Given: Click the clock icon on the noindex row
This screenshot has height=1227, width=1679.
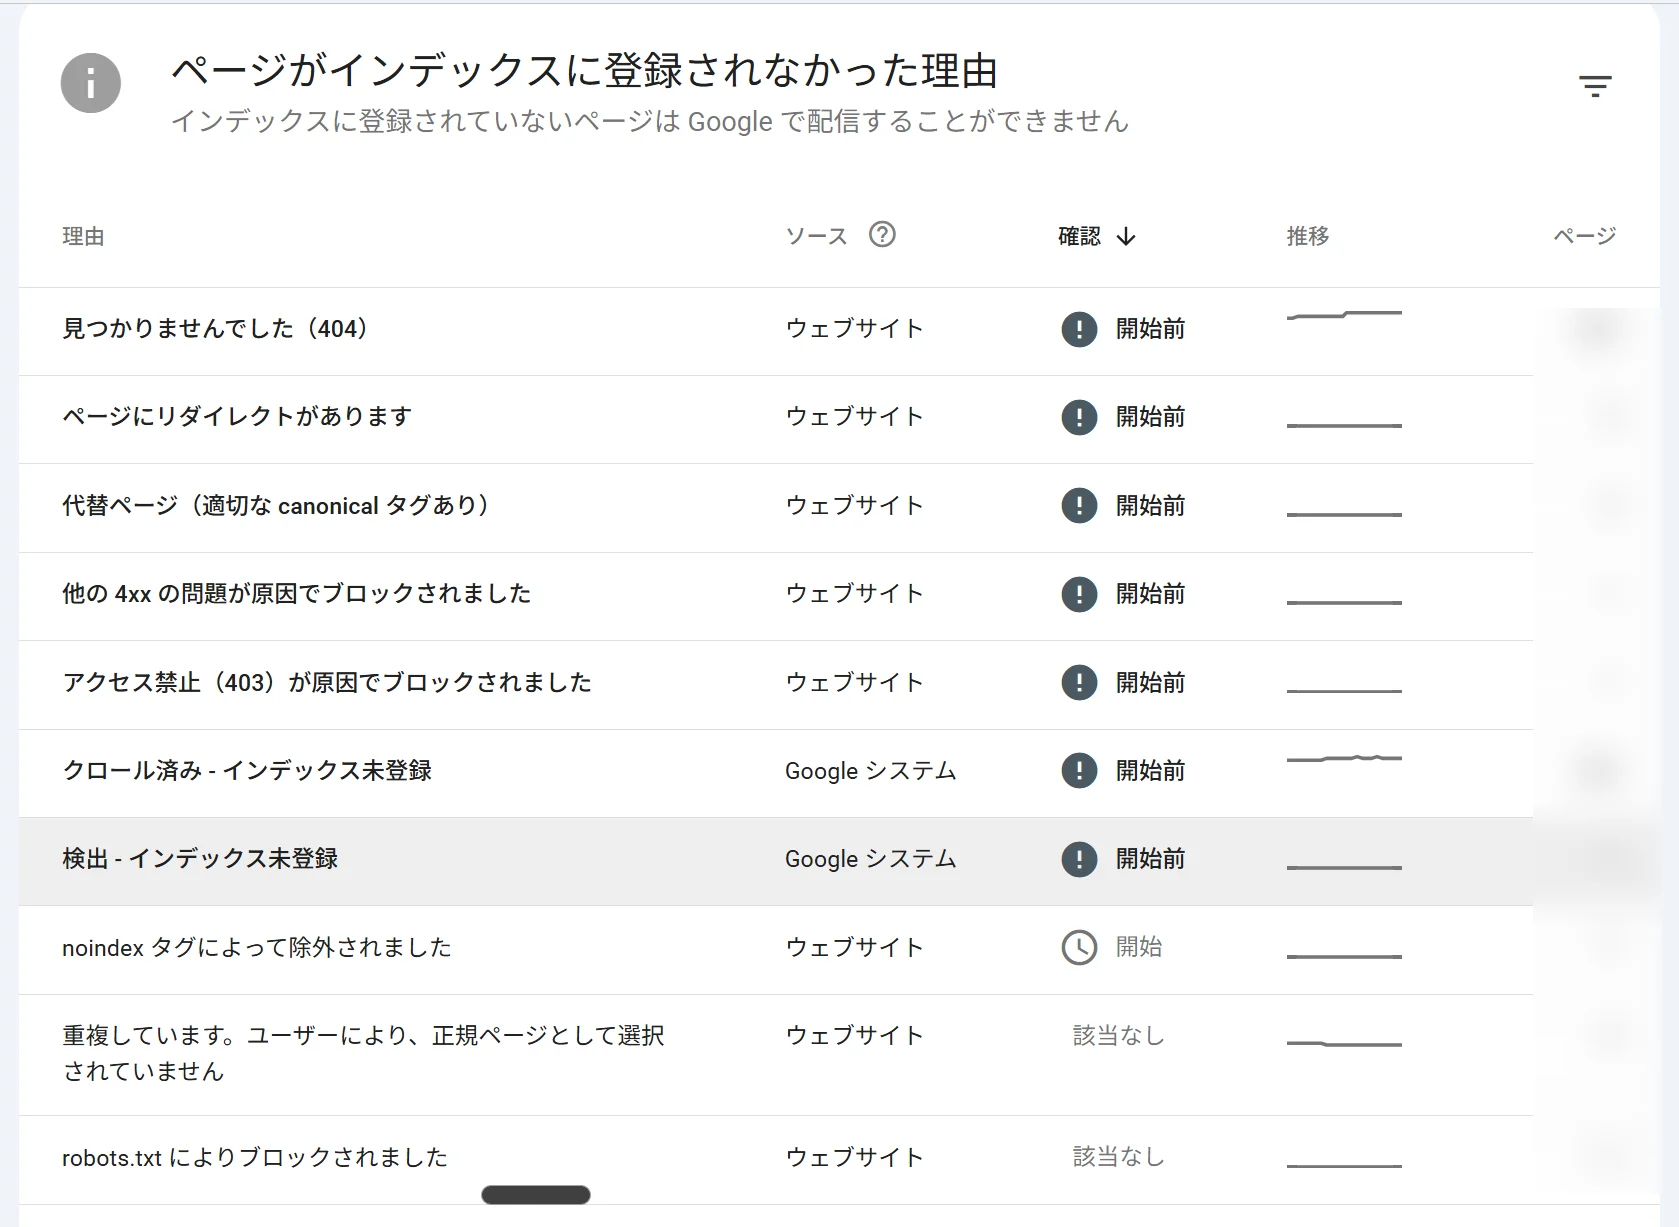Looking at the screenshot, I should click(1078, 947).
